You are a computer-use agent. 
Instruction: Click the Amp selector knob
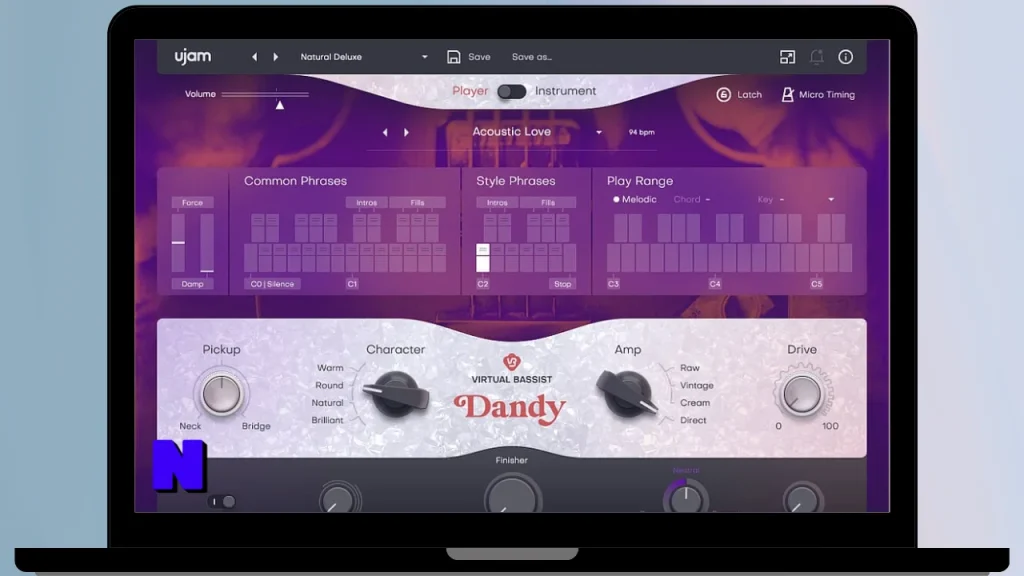pyautogui.click(x=627, y=393)
